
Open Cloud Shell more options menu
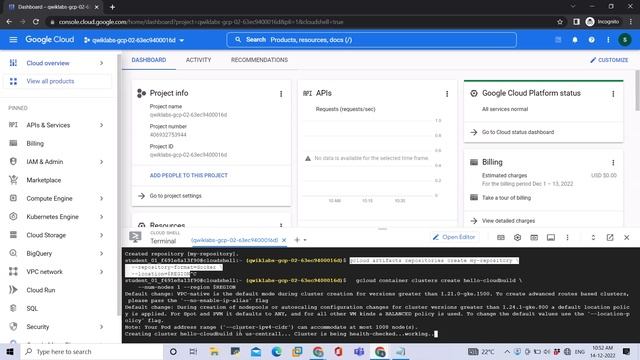coord(567,237)
